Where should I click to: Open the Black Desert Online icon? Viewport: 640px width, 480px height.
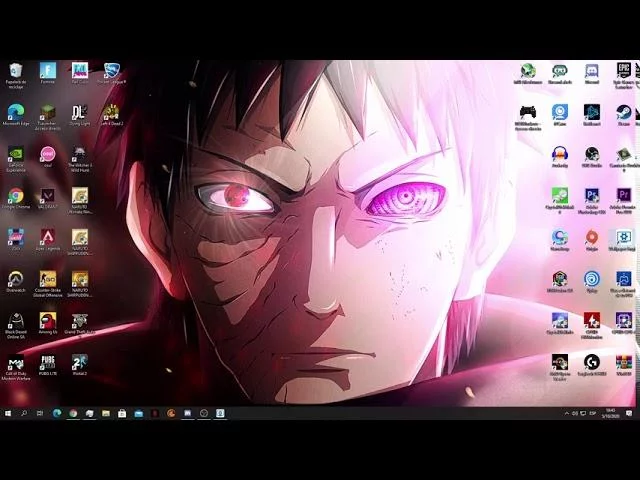(16, 326)
